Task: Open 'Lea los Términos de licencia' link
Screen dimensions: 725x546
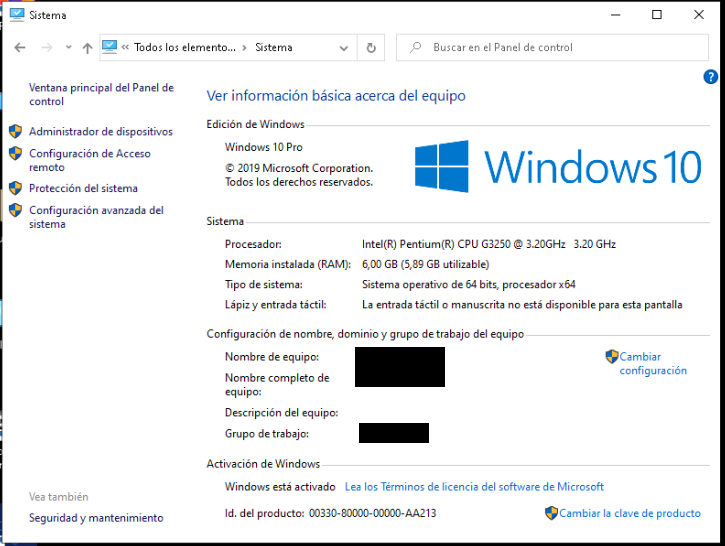Action: (474, 487)
